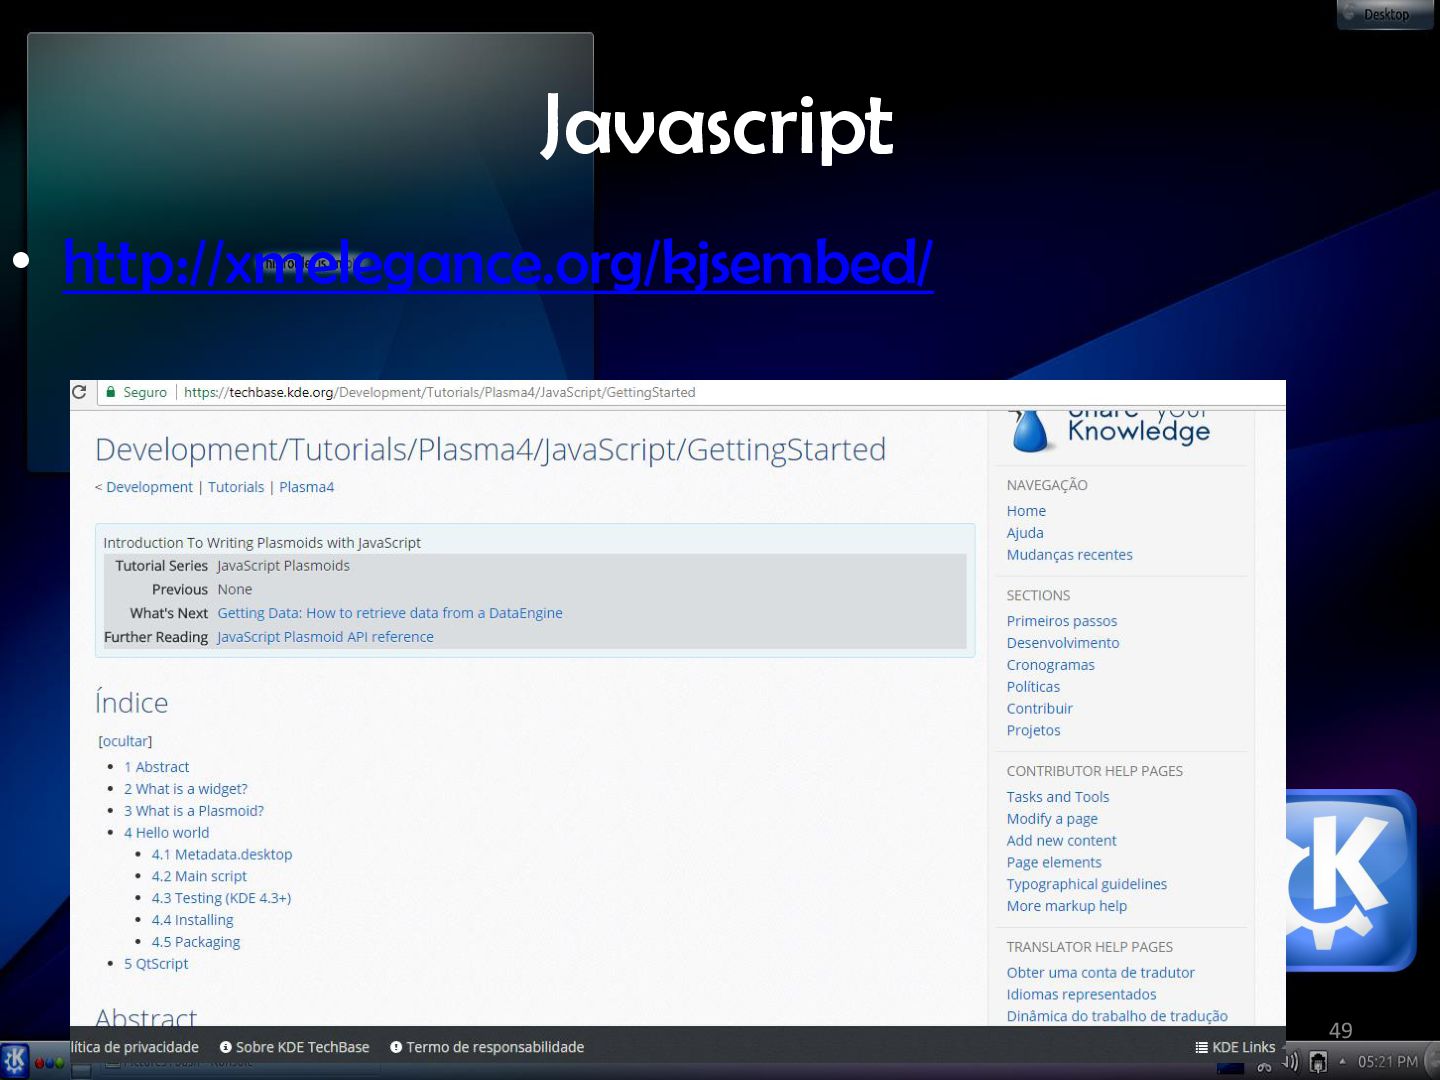This screenshot has height=1080, width=1440.
Task: Open Home in the navigation sidebar
Action: click(1026, 511)
